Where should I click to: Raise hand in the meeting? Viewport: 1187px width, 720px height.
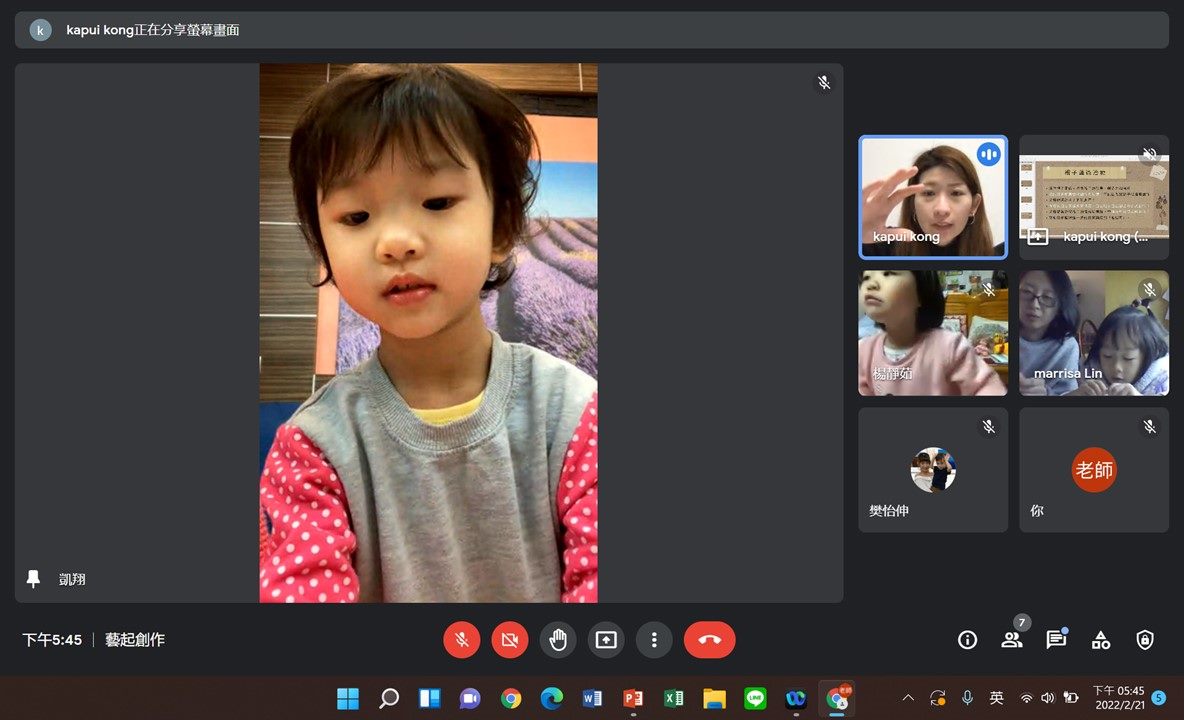coord(558,640)
